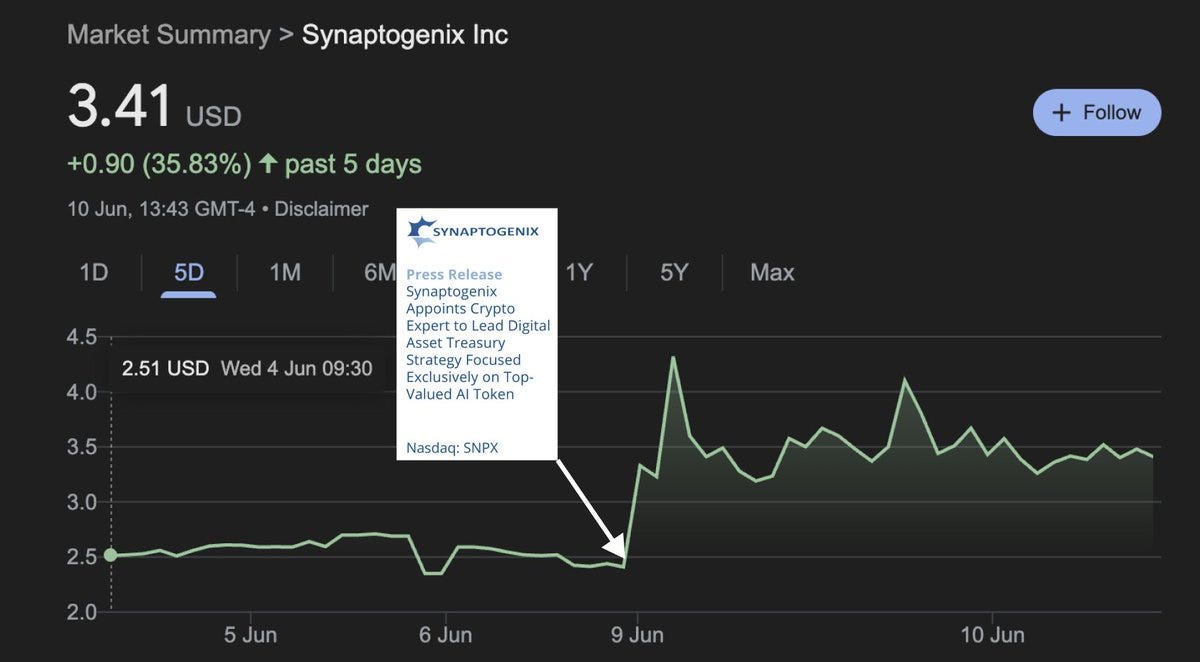Click the green up arrow icon

[267, 164]
